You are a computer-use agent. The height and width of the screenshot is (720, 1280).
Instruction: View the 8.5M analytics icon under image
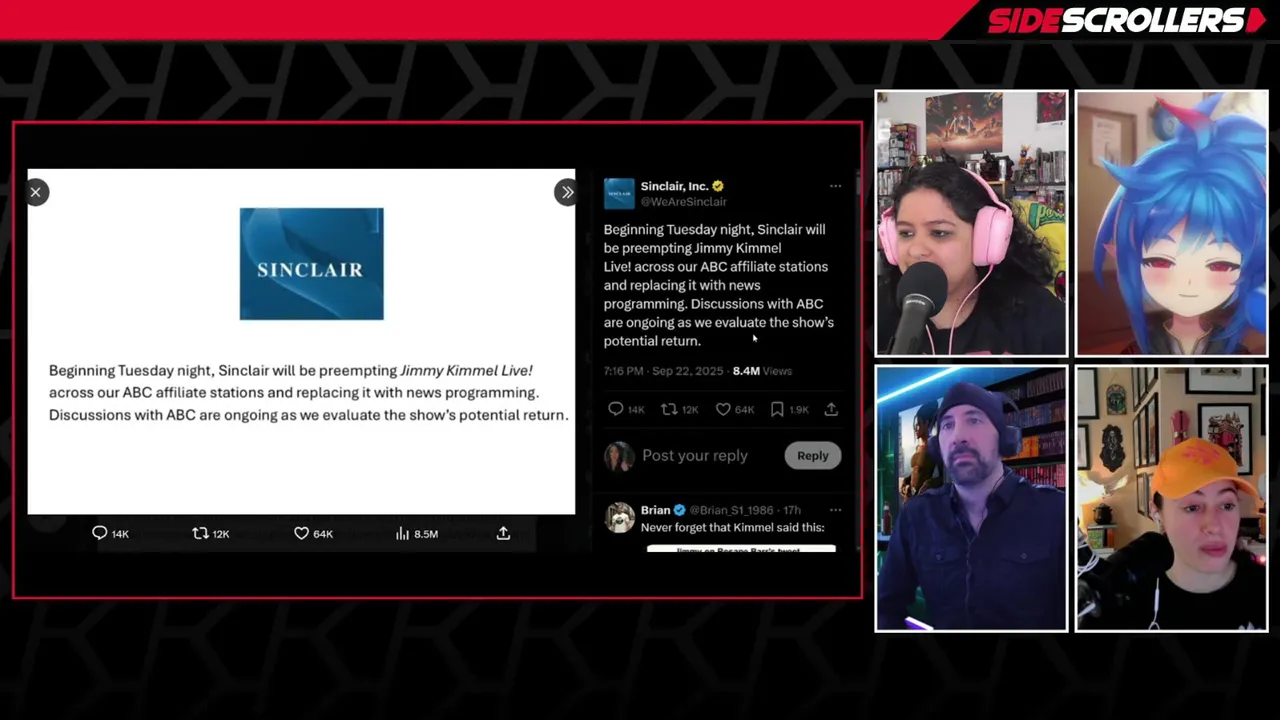[402, 534]
